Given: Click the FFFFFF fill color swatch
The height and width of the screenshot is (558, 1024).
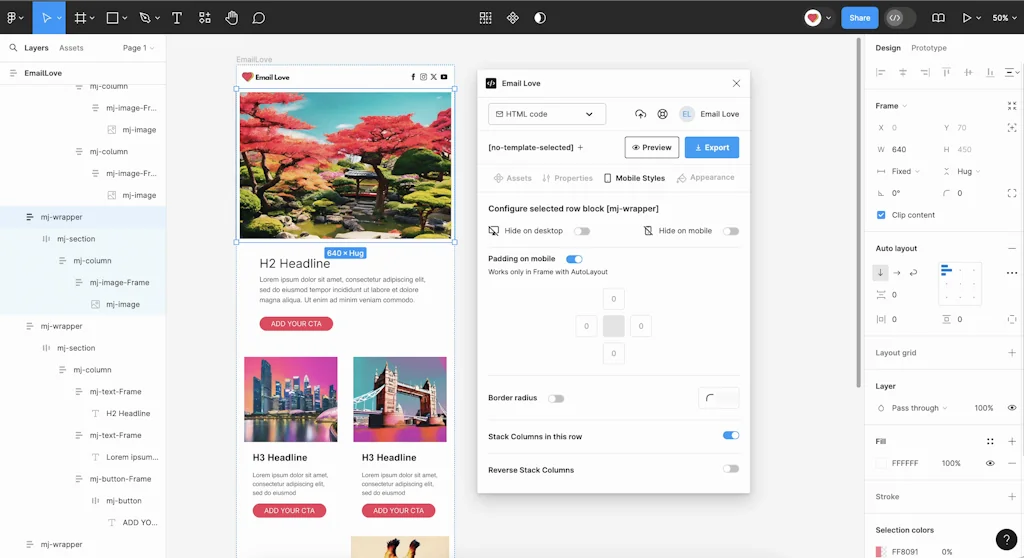Looking at the screenshot, I should (x=881, y=463).
